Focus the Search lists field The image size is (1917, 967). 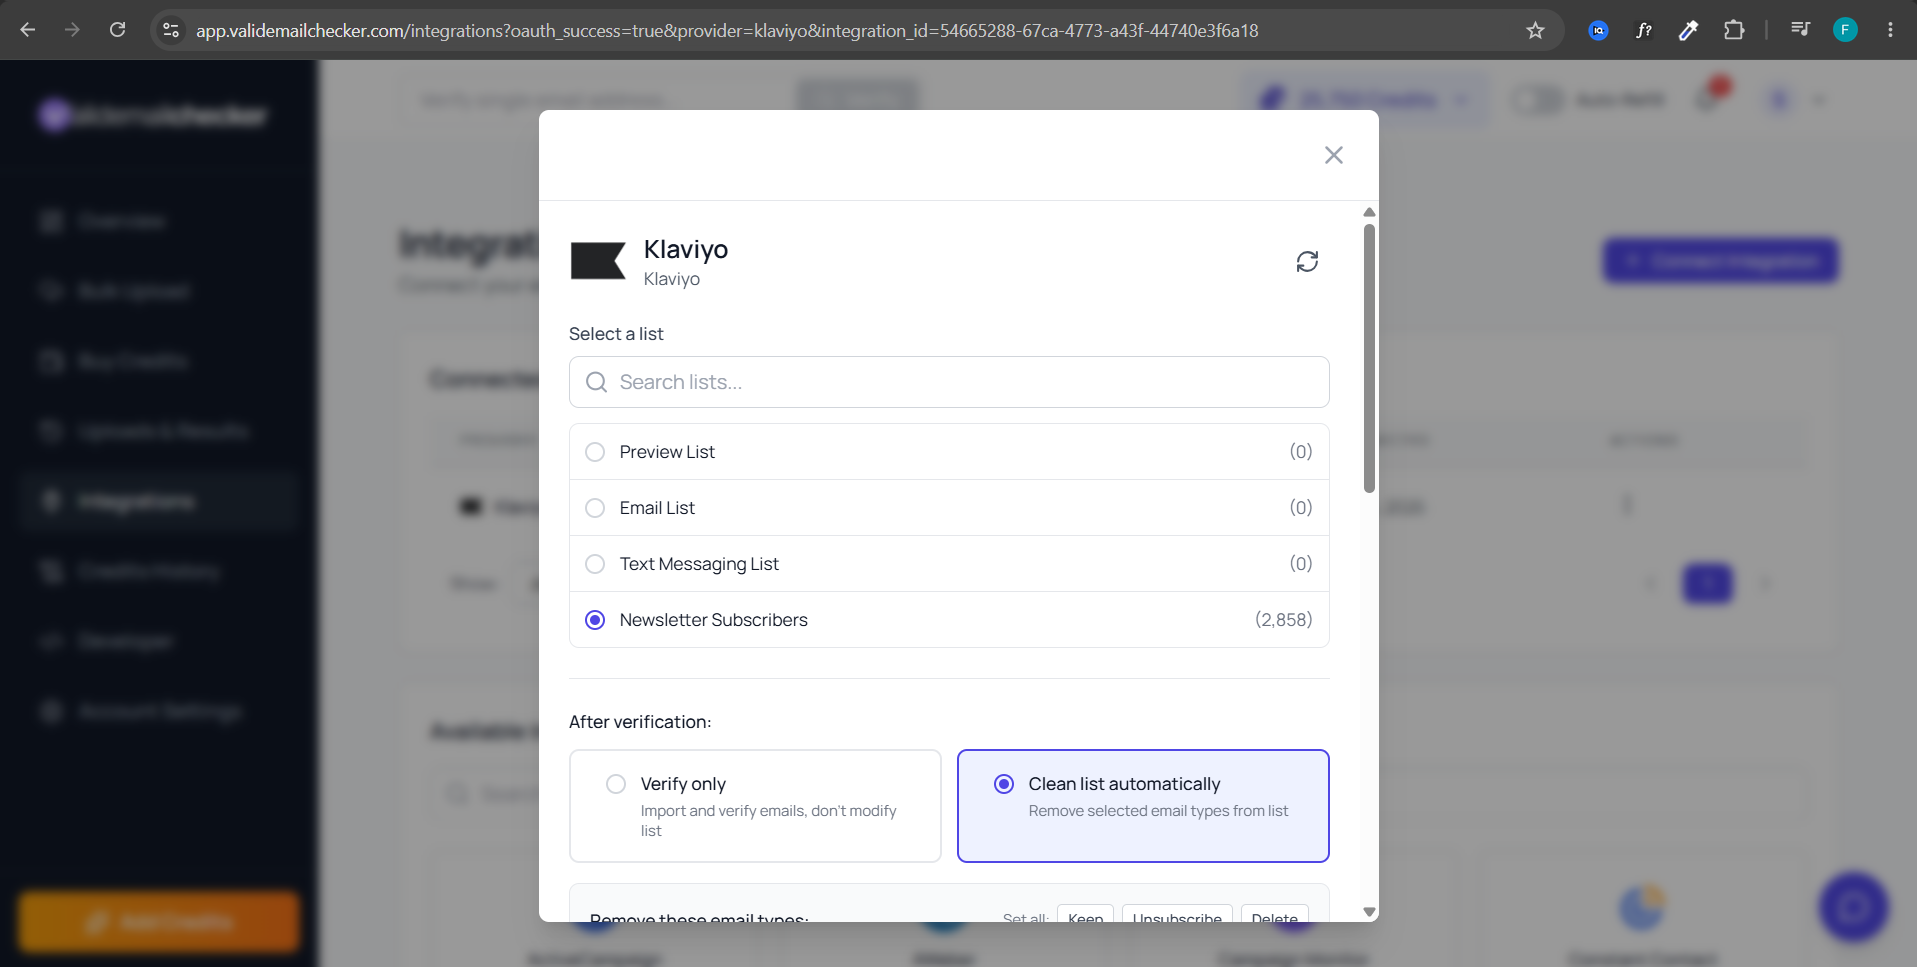pos(949,382)
